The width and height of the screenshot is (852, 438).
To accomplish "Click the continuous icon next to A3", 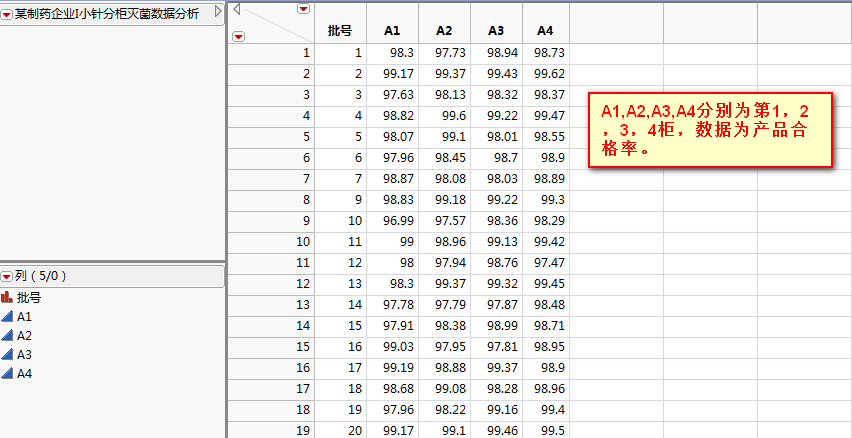I will tap(7, 355).
